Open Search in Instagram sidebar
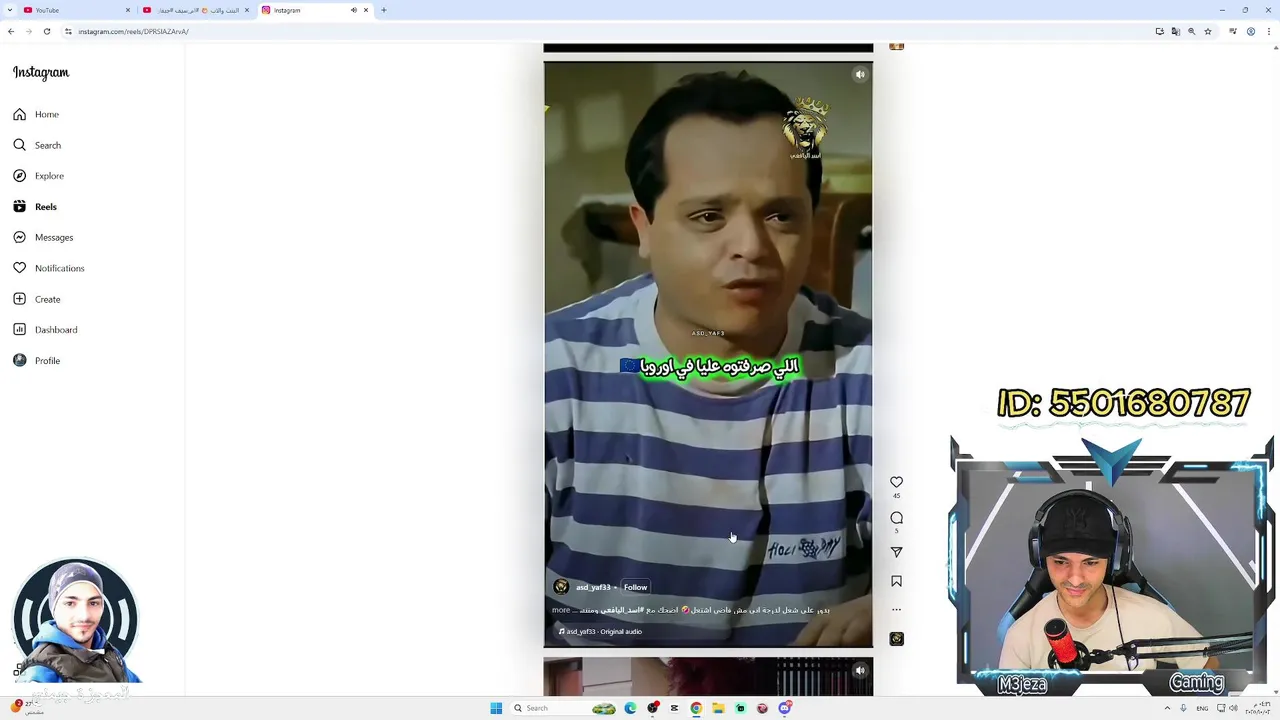This screenshot has height=720, width=1280. click(x=37, y=145)
